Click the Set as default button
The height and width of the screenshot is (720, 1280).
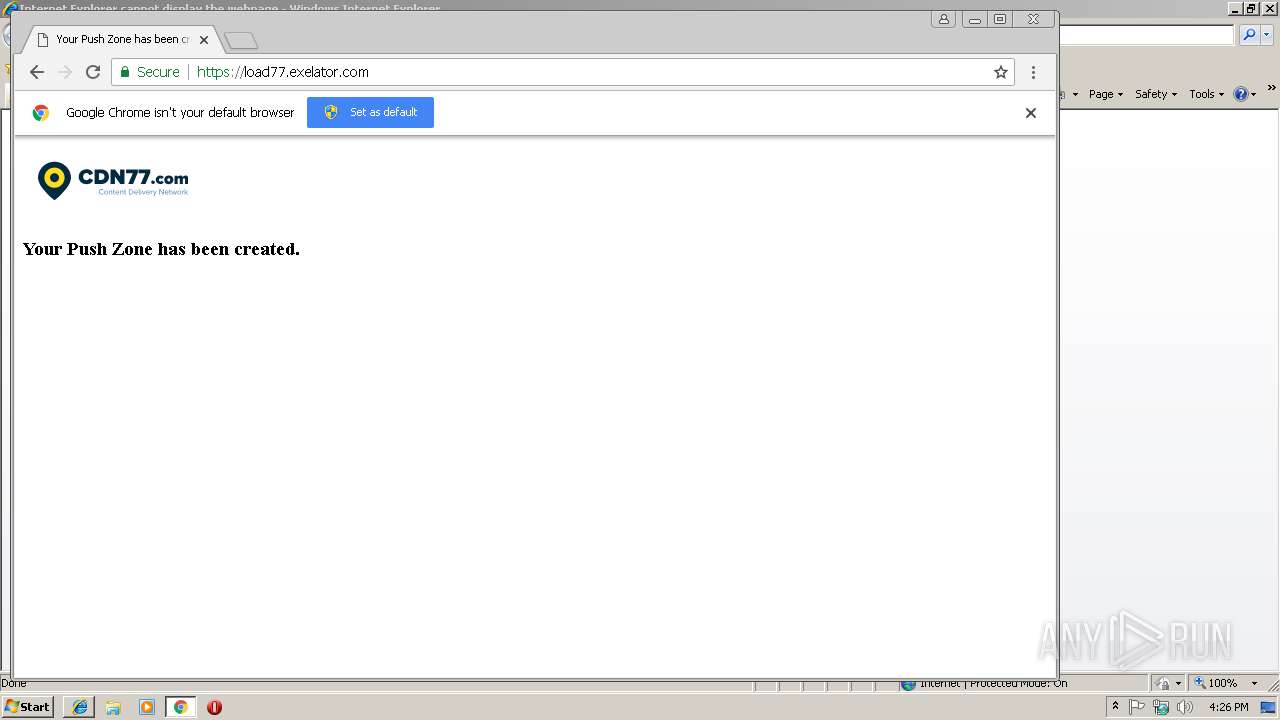pyautogui.click(x=370, y=112)
